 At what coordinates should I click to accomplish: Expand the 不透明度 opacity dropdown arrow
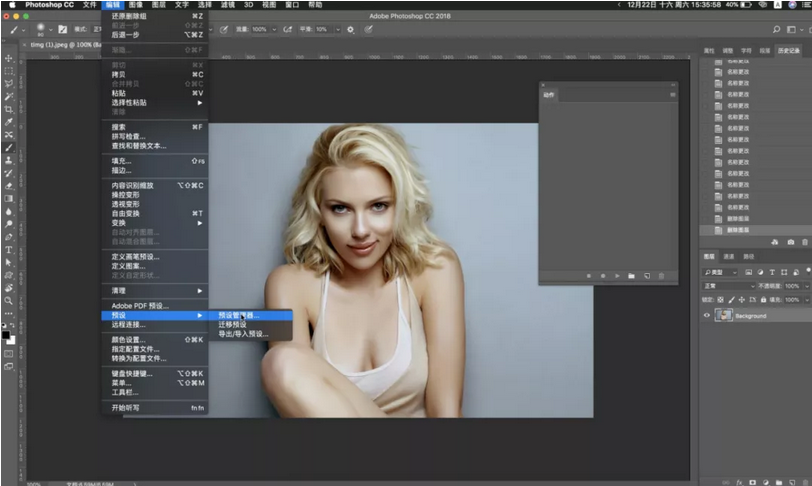[x=806, y=286]
